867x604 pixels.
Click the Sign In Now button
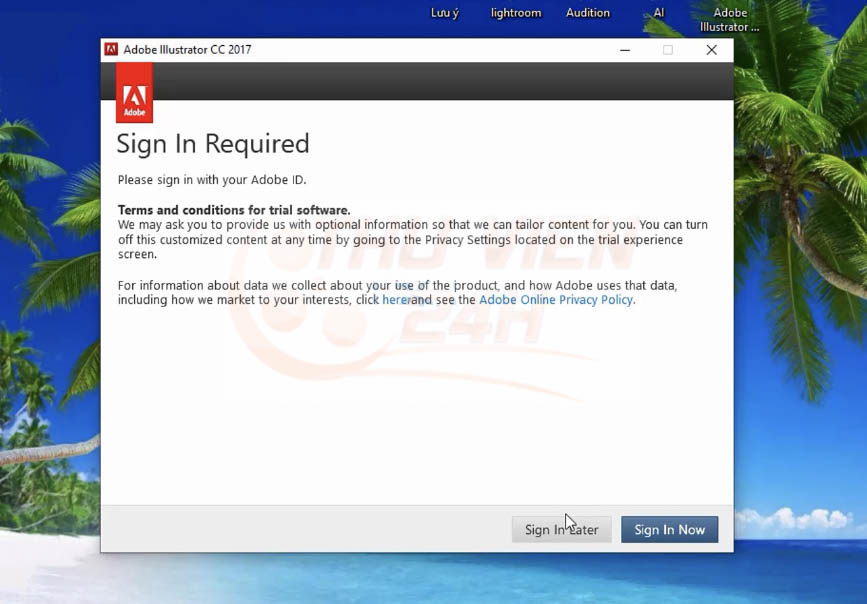[670, 529]
